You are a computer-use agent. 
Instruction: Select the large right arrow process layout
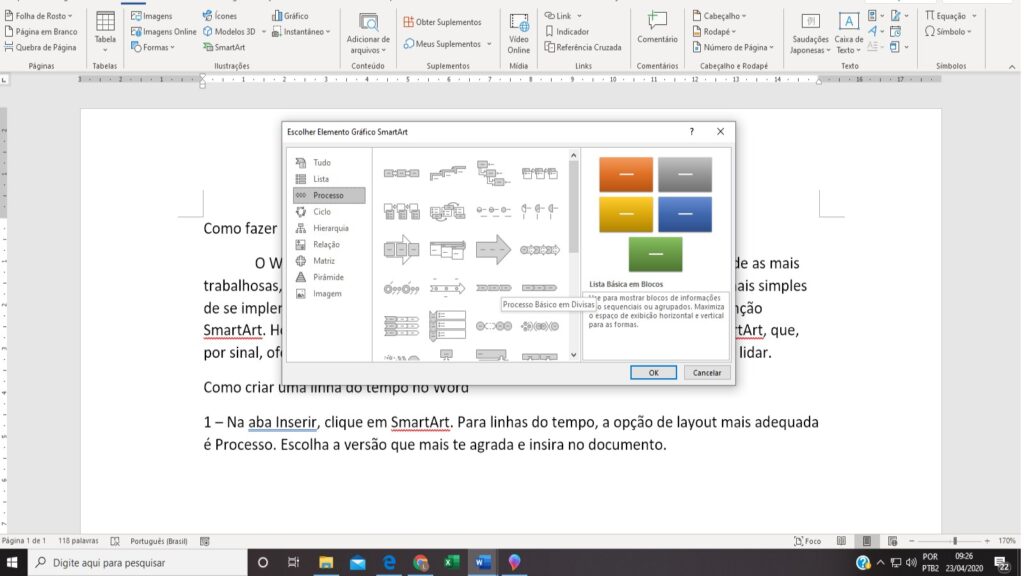click(493, 249)
